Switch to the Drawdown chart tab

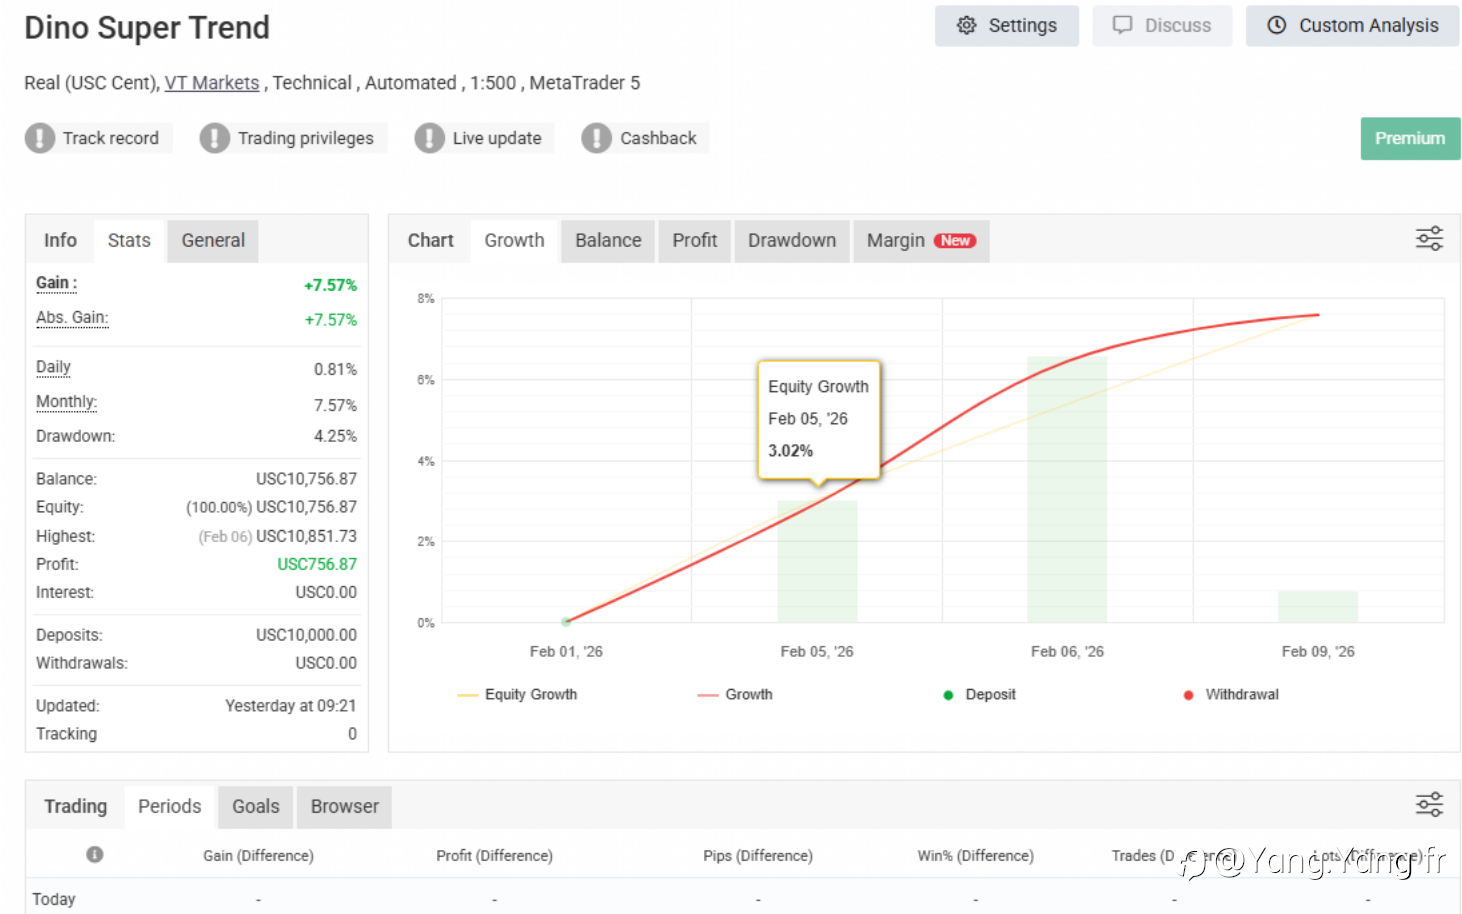point(792,241)
